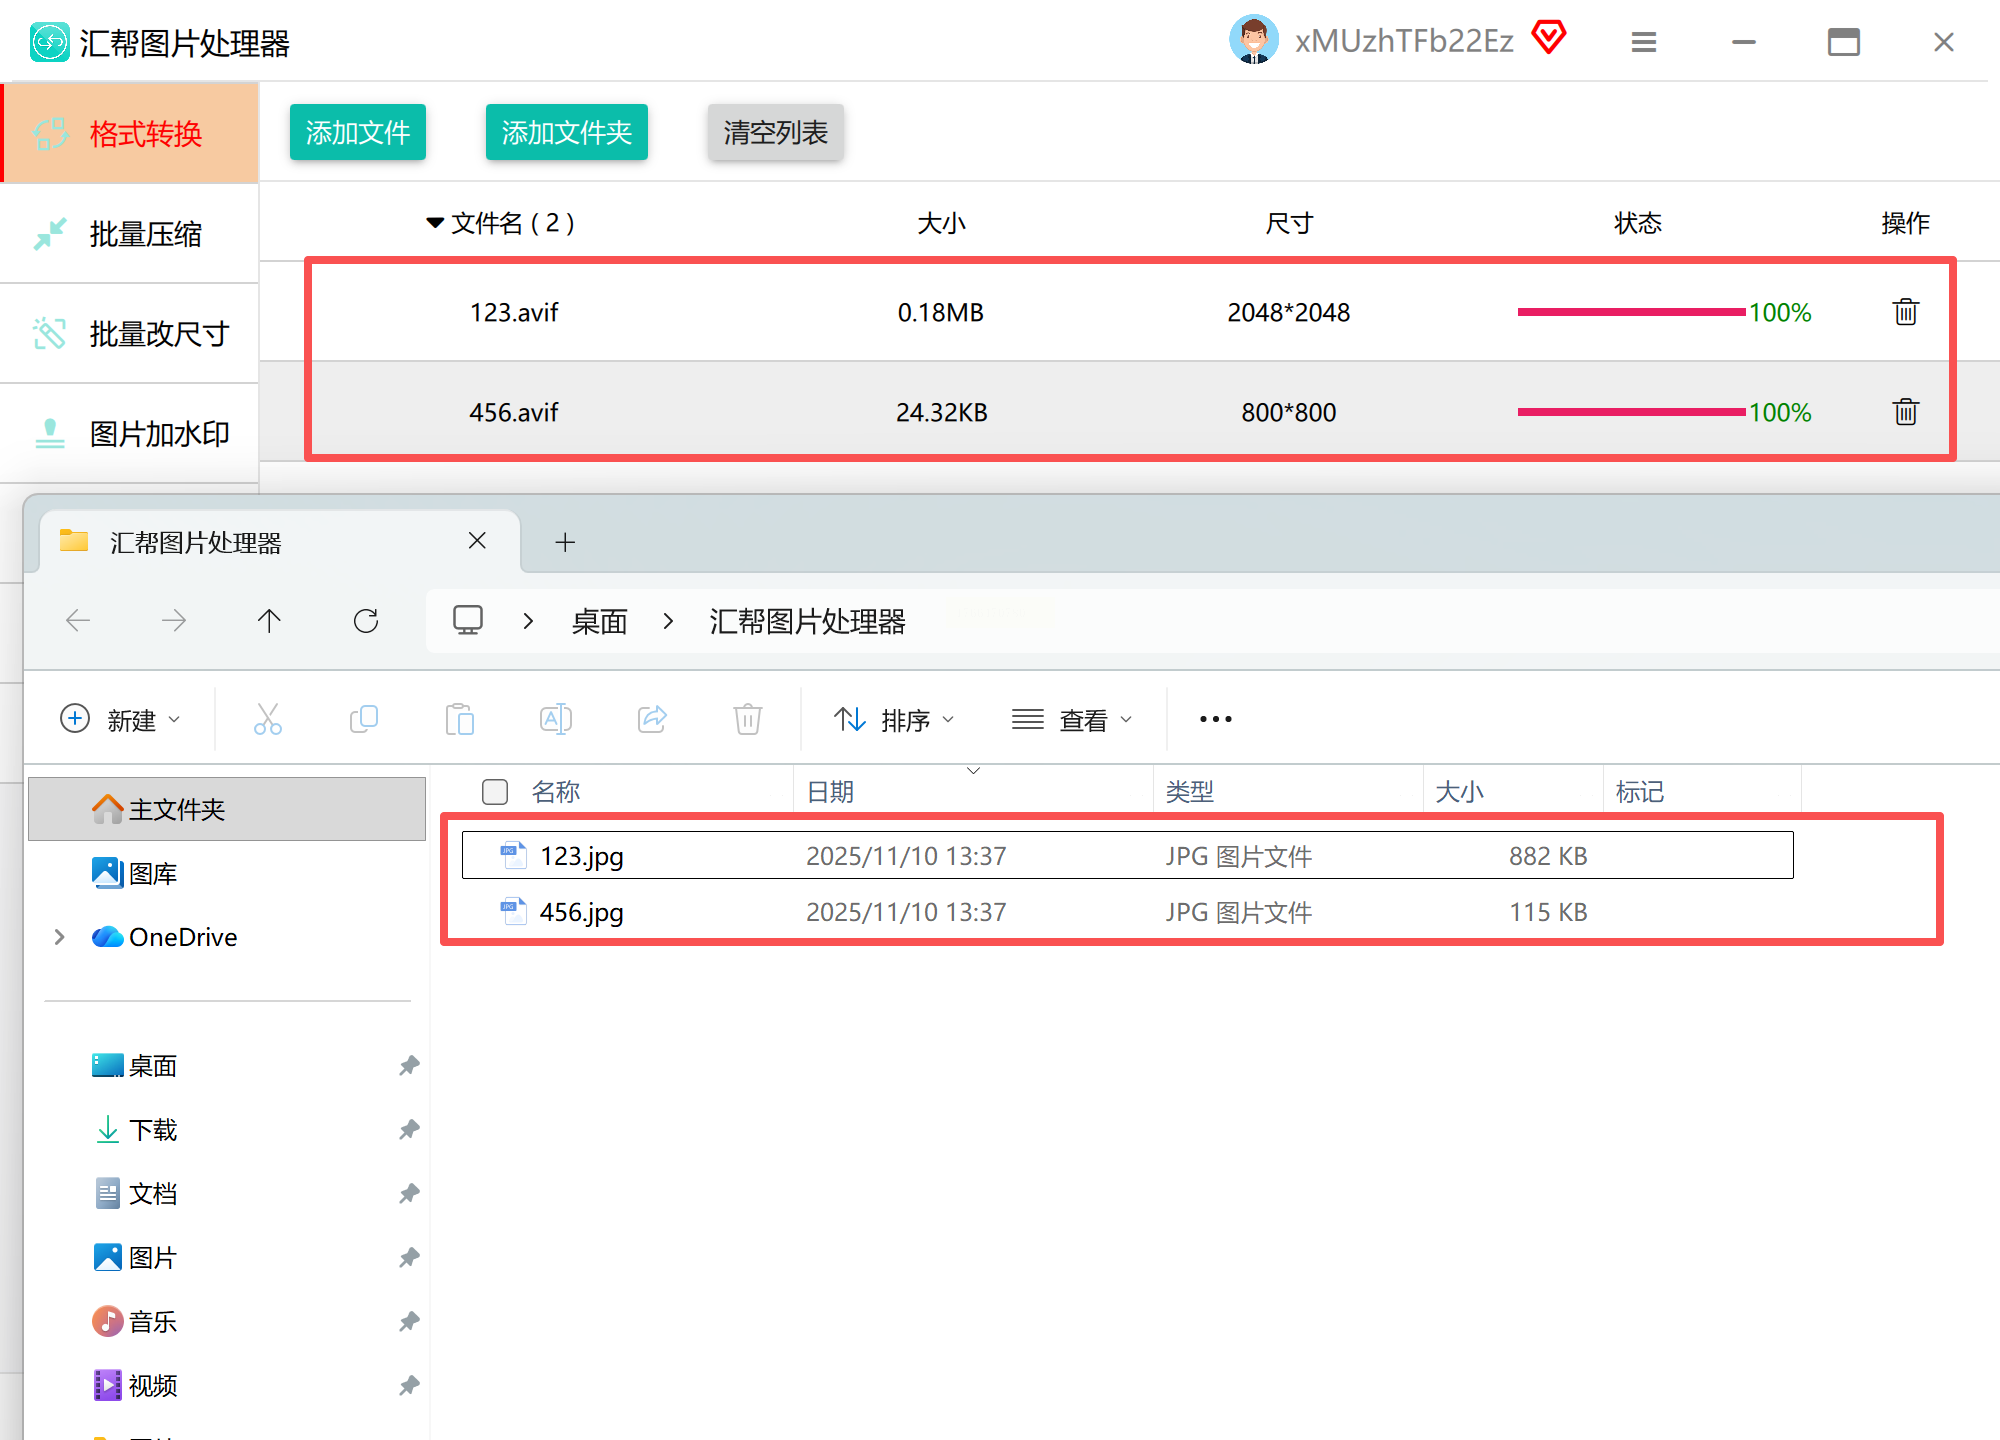Open the hamburger menu in title bar
The width and height of the screenshot is (2000, 1440).
coord(1643,42)
